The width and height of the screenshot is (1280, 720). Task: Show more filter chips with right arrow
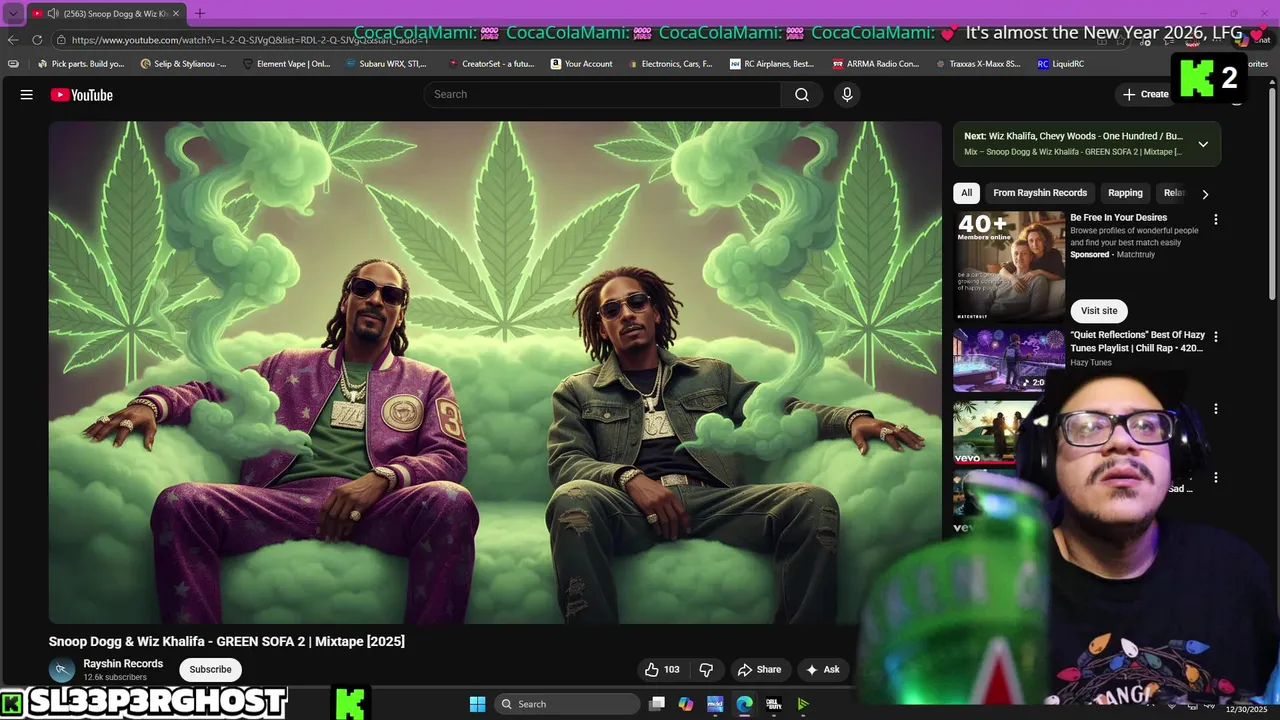coord(1205,194)
